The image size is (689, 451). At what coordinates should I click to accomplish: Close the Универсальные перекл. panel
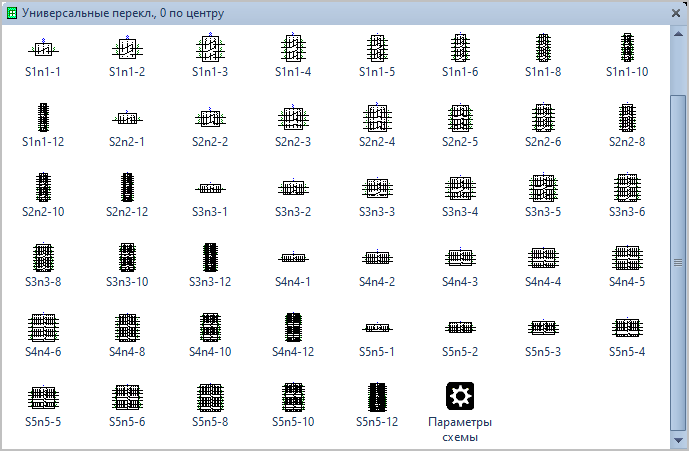click(675, 13)
